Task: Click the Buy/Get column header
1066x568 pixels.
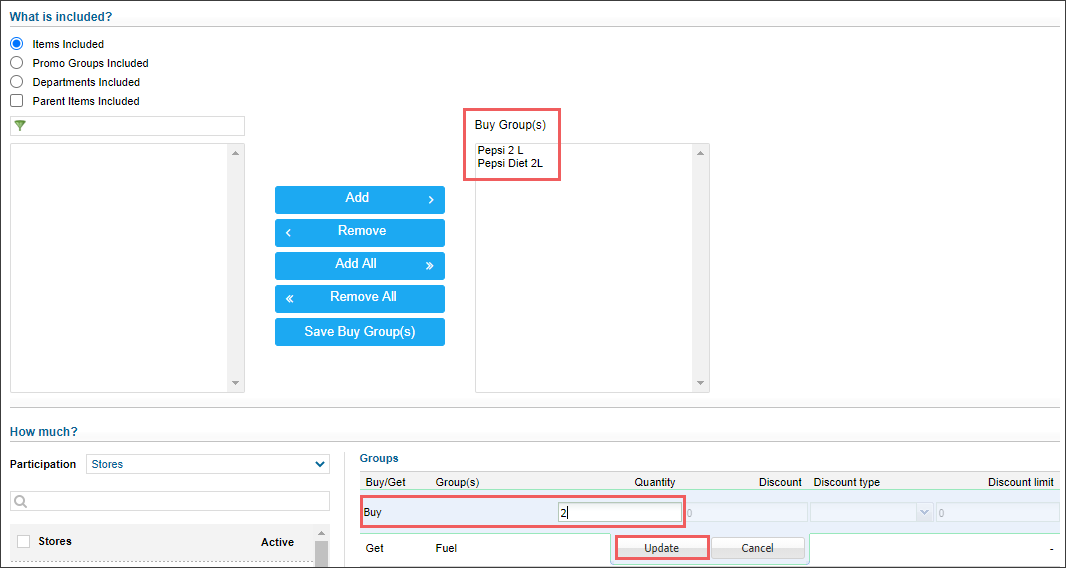Action: [385, 482]
